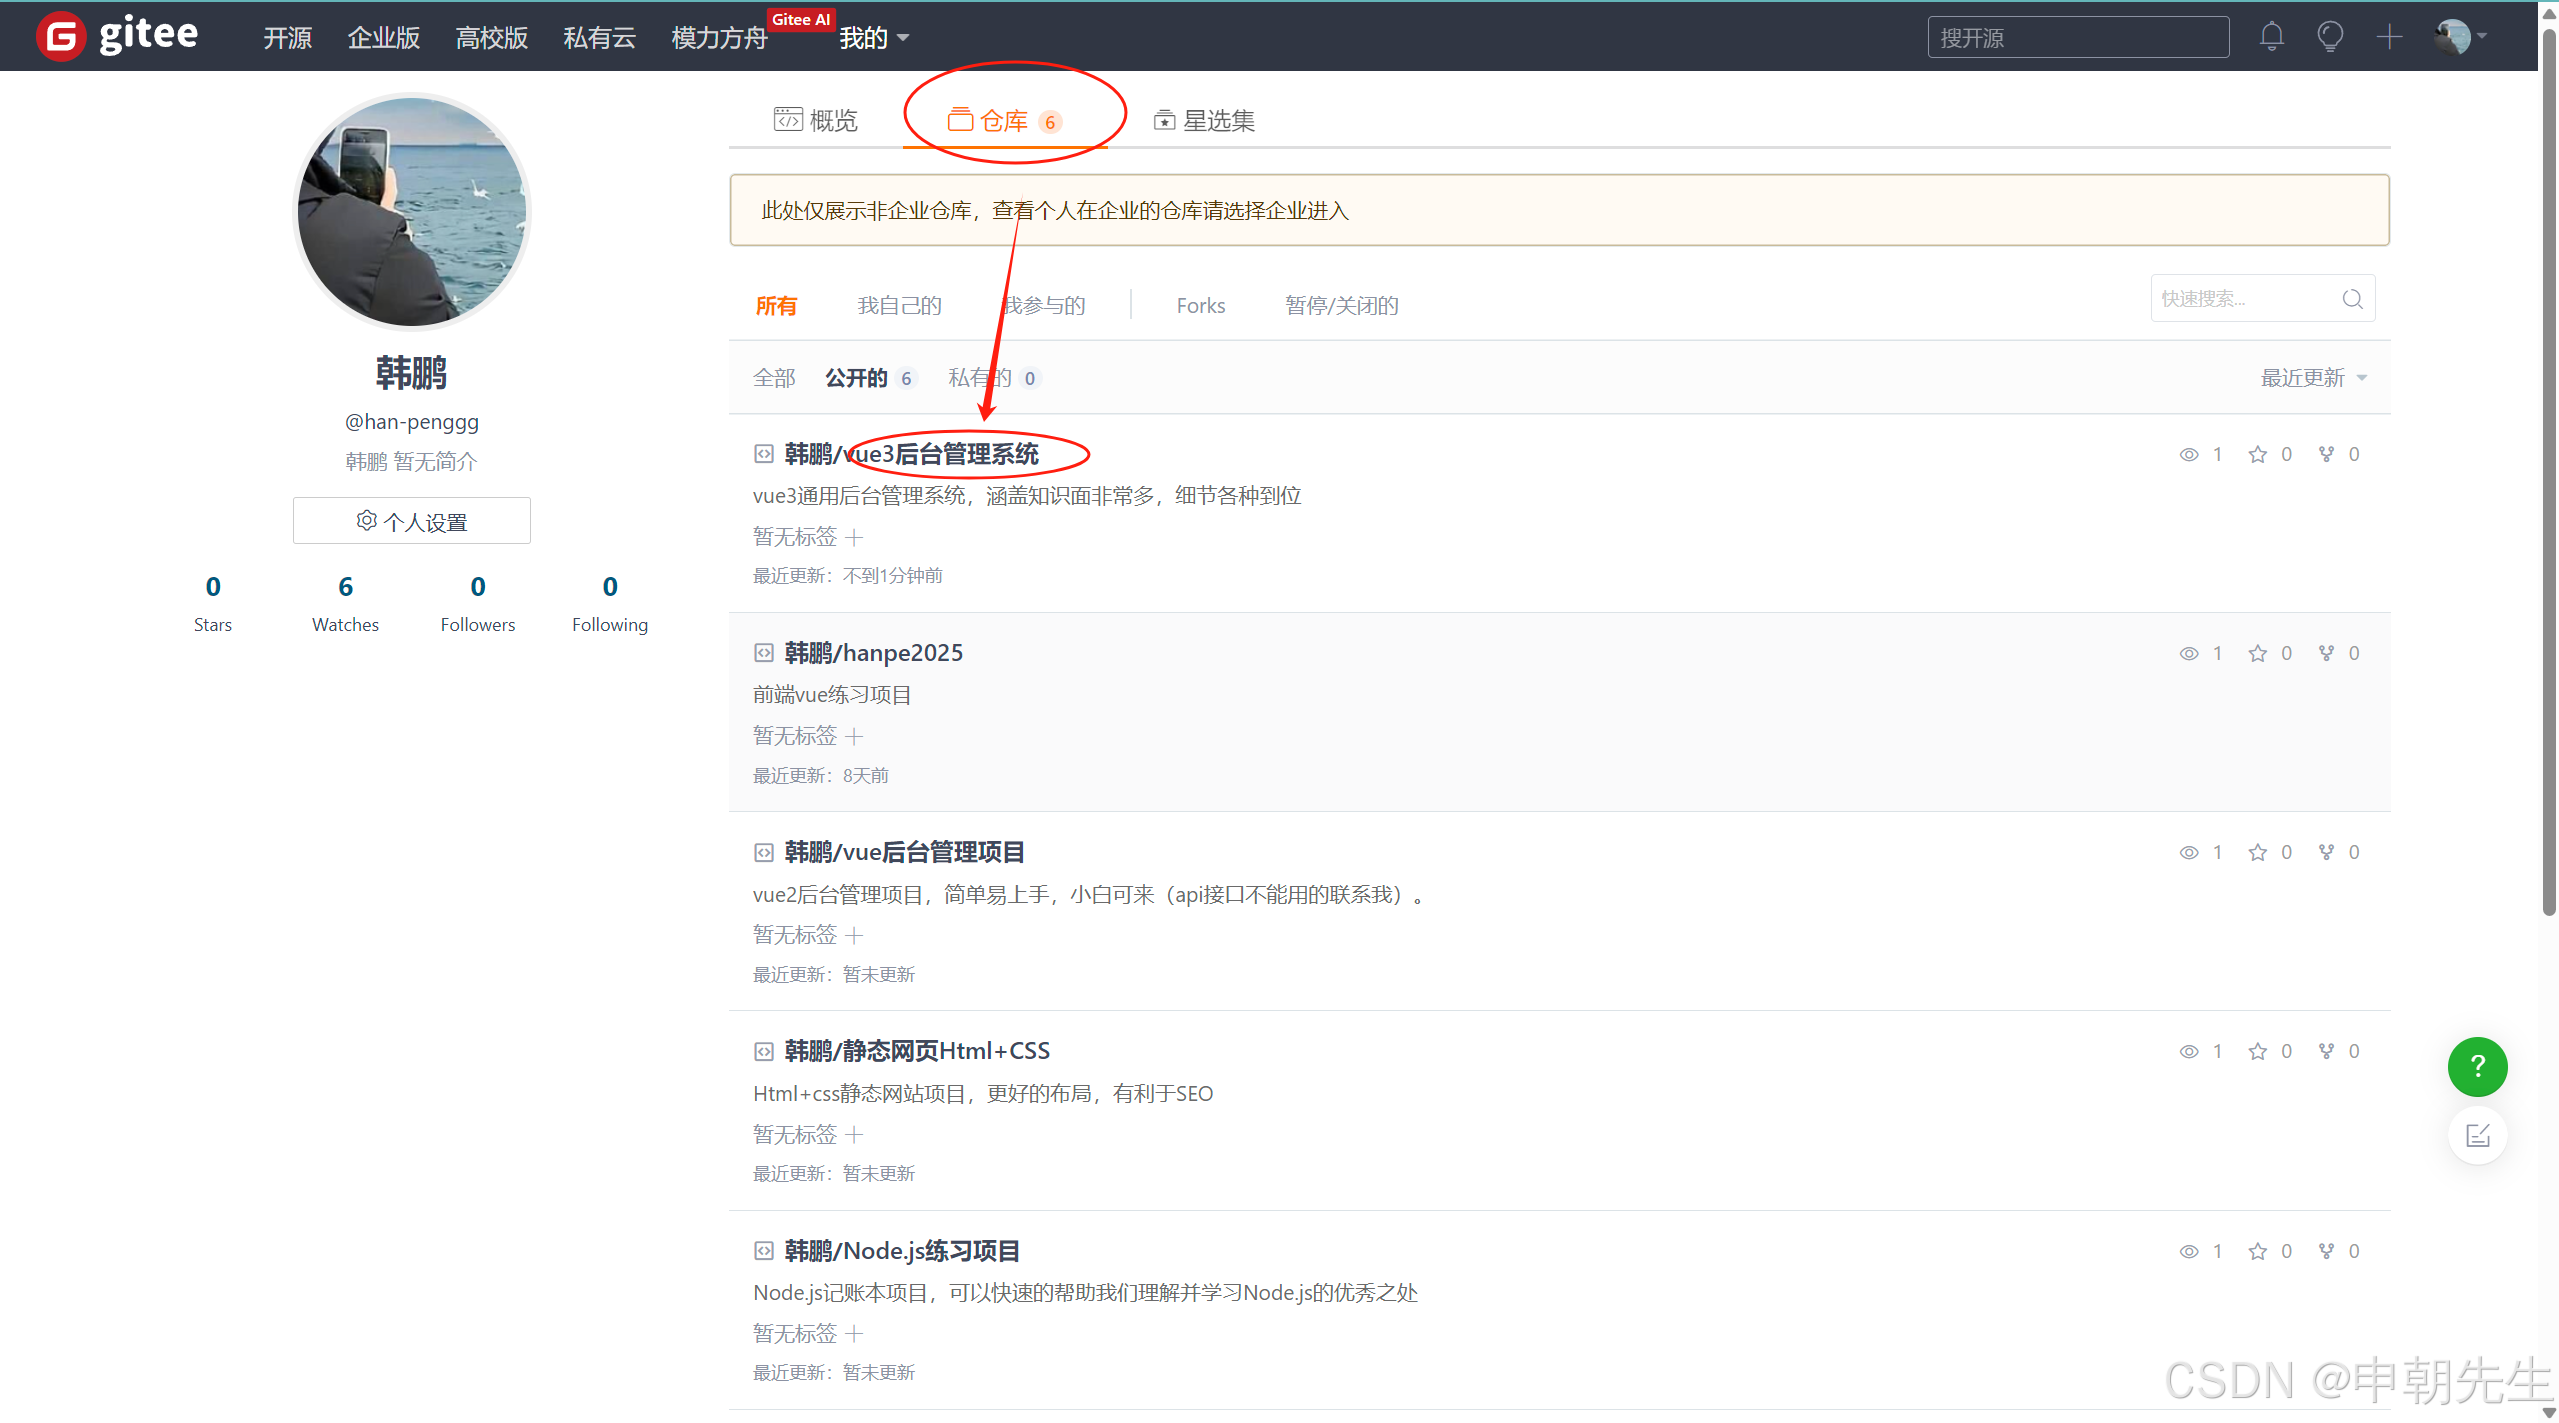This screenshot has width=2559, height=1423.
Task: Click the plus icon in the header
Action: coord(2389,37)
